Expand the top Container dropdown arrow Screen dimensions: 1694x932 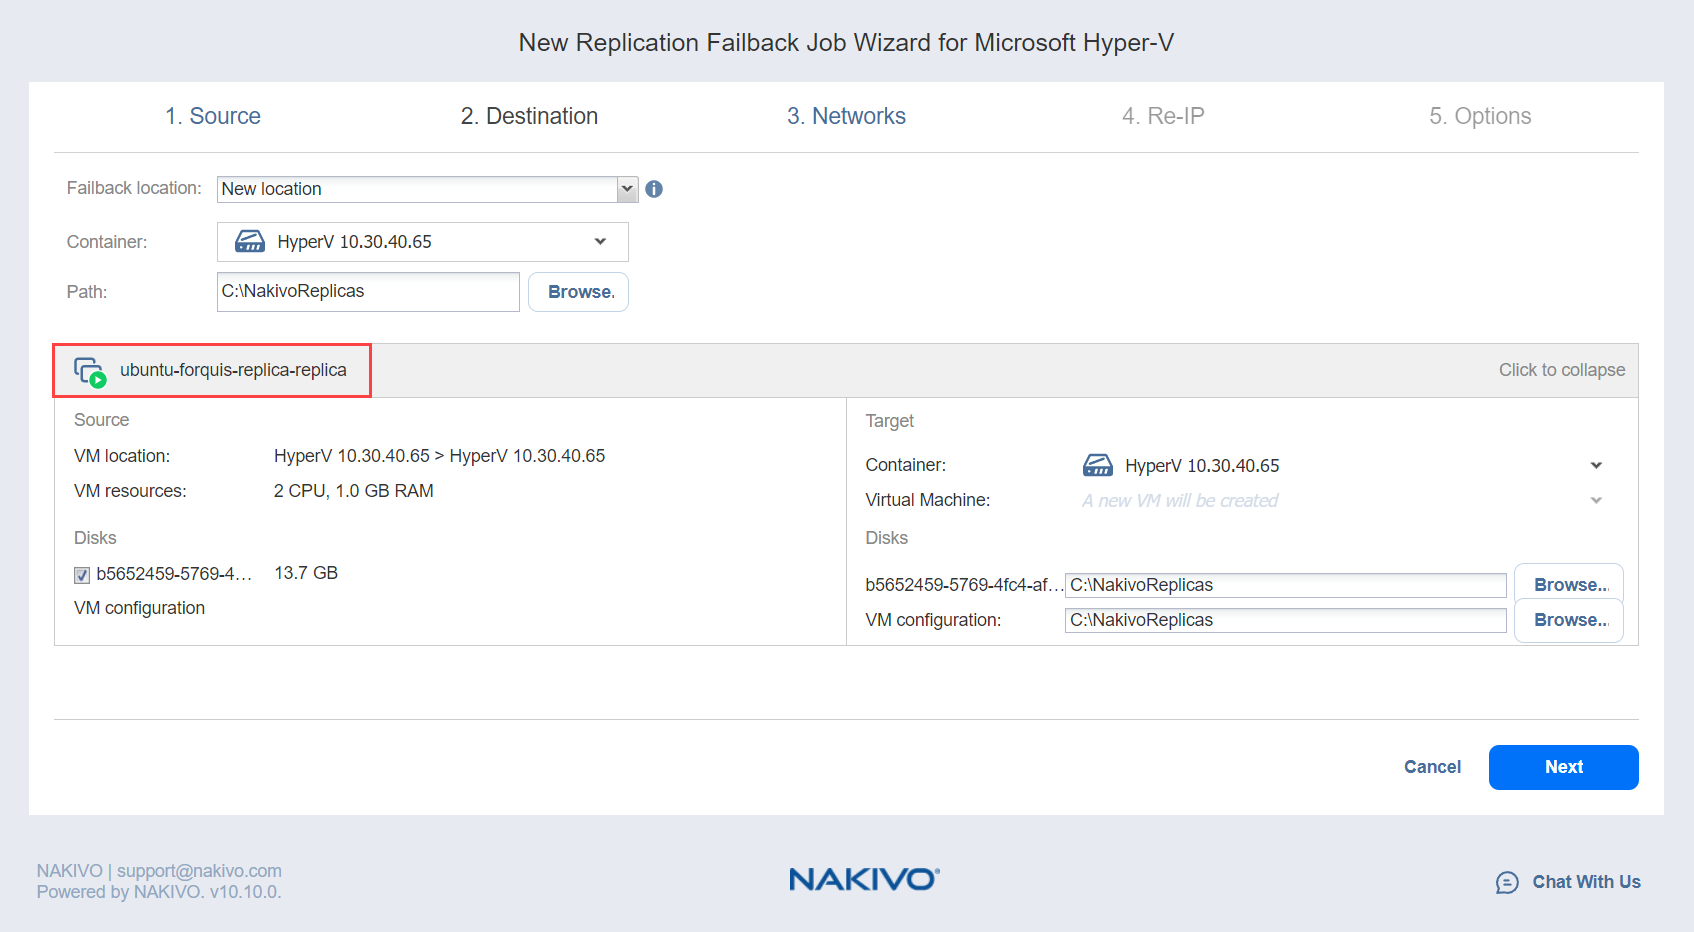click(600, 242)
